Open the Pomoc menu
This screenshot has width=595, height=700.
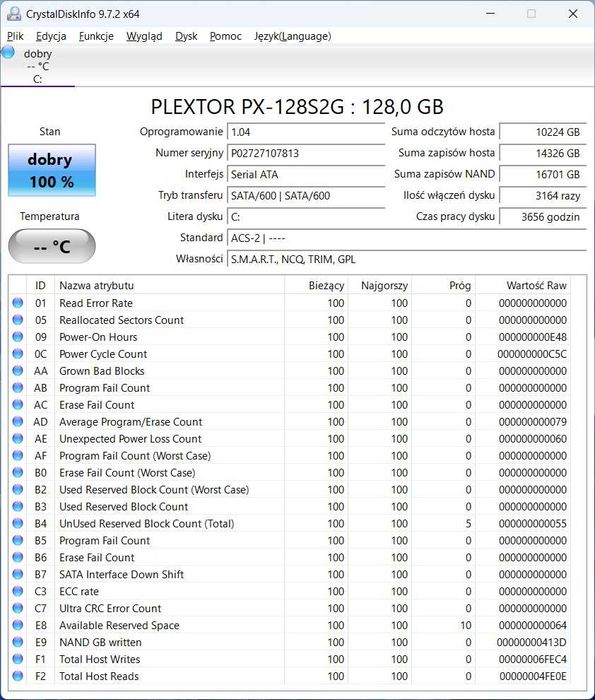coord(225,36)
